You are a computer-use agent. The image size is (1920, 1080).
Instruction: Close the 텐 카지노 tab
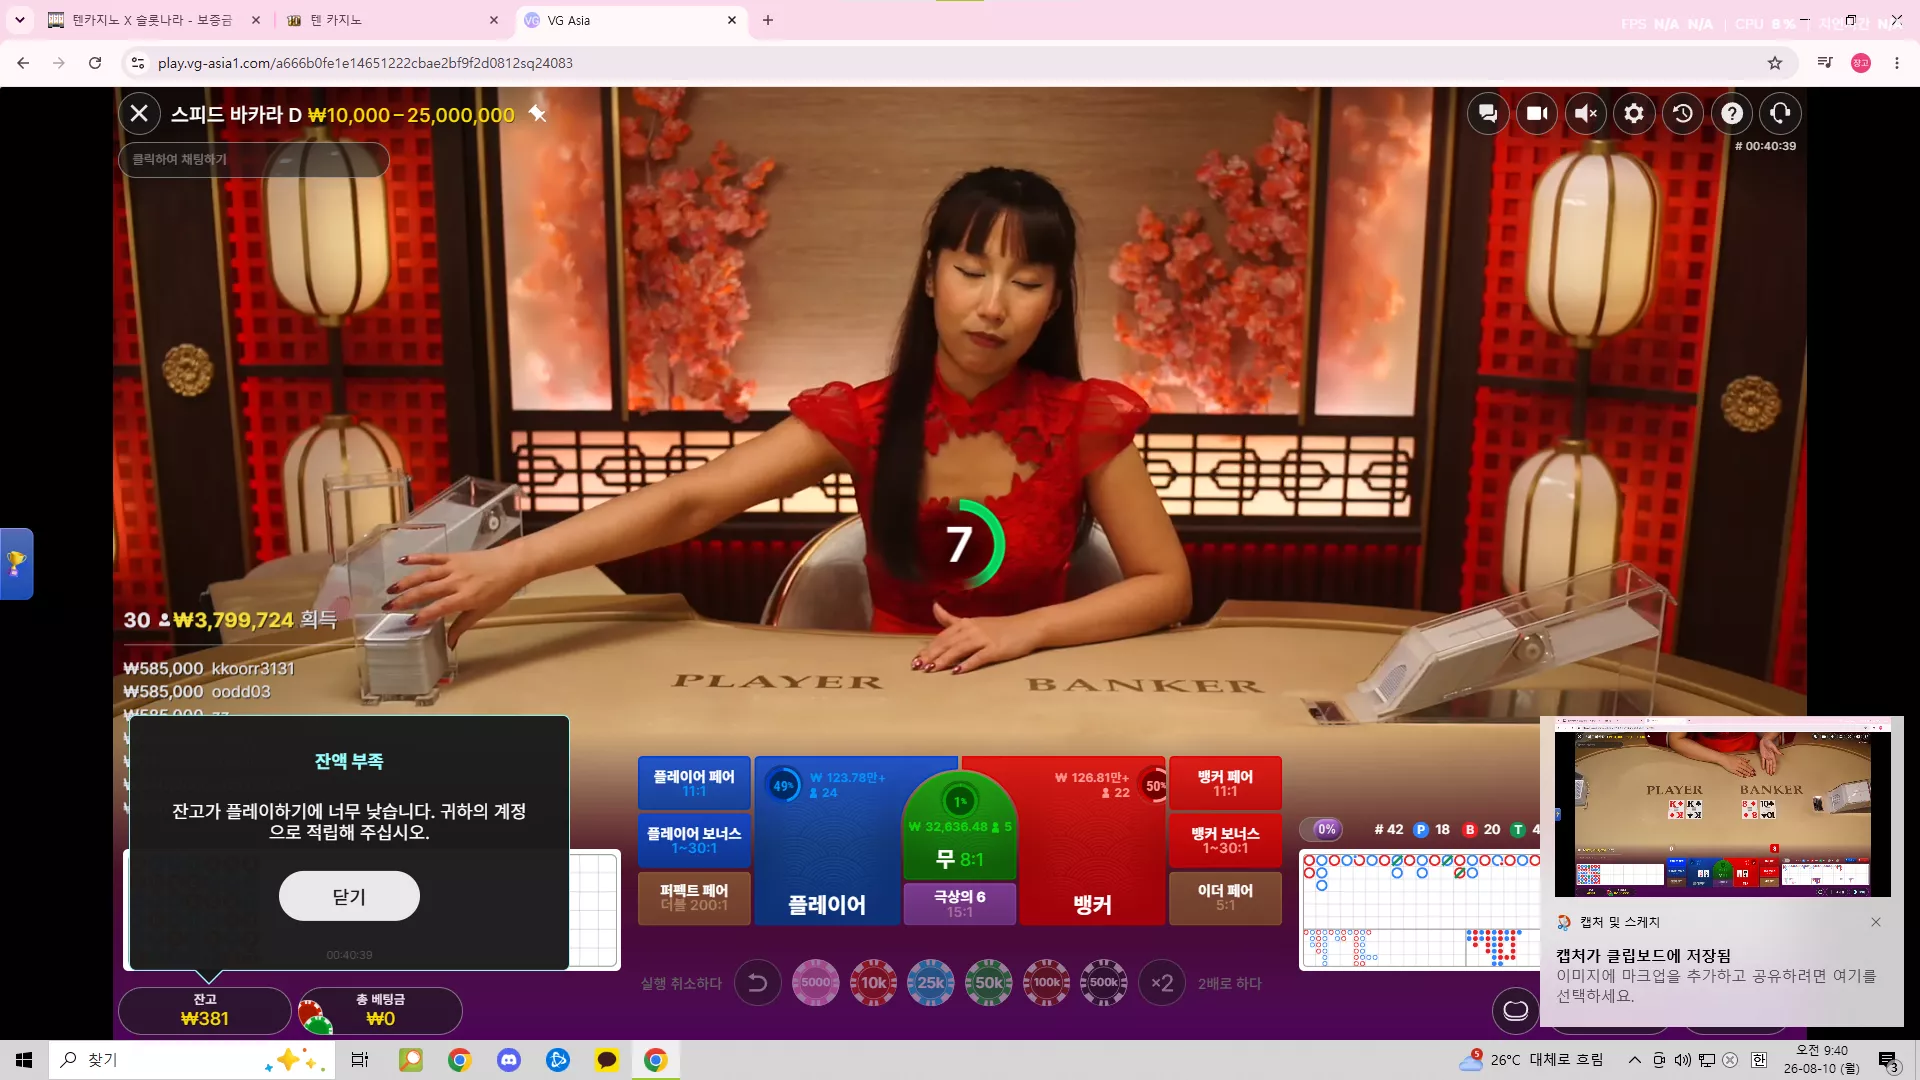coord(494,20)
